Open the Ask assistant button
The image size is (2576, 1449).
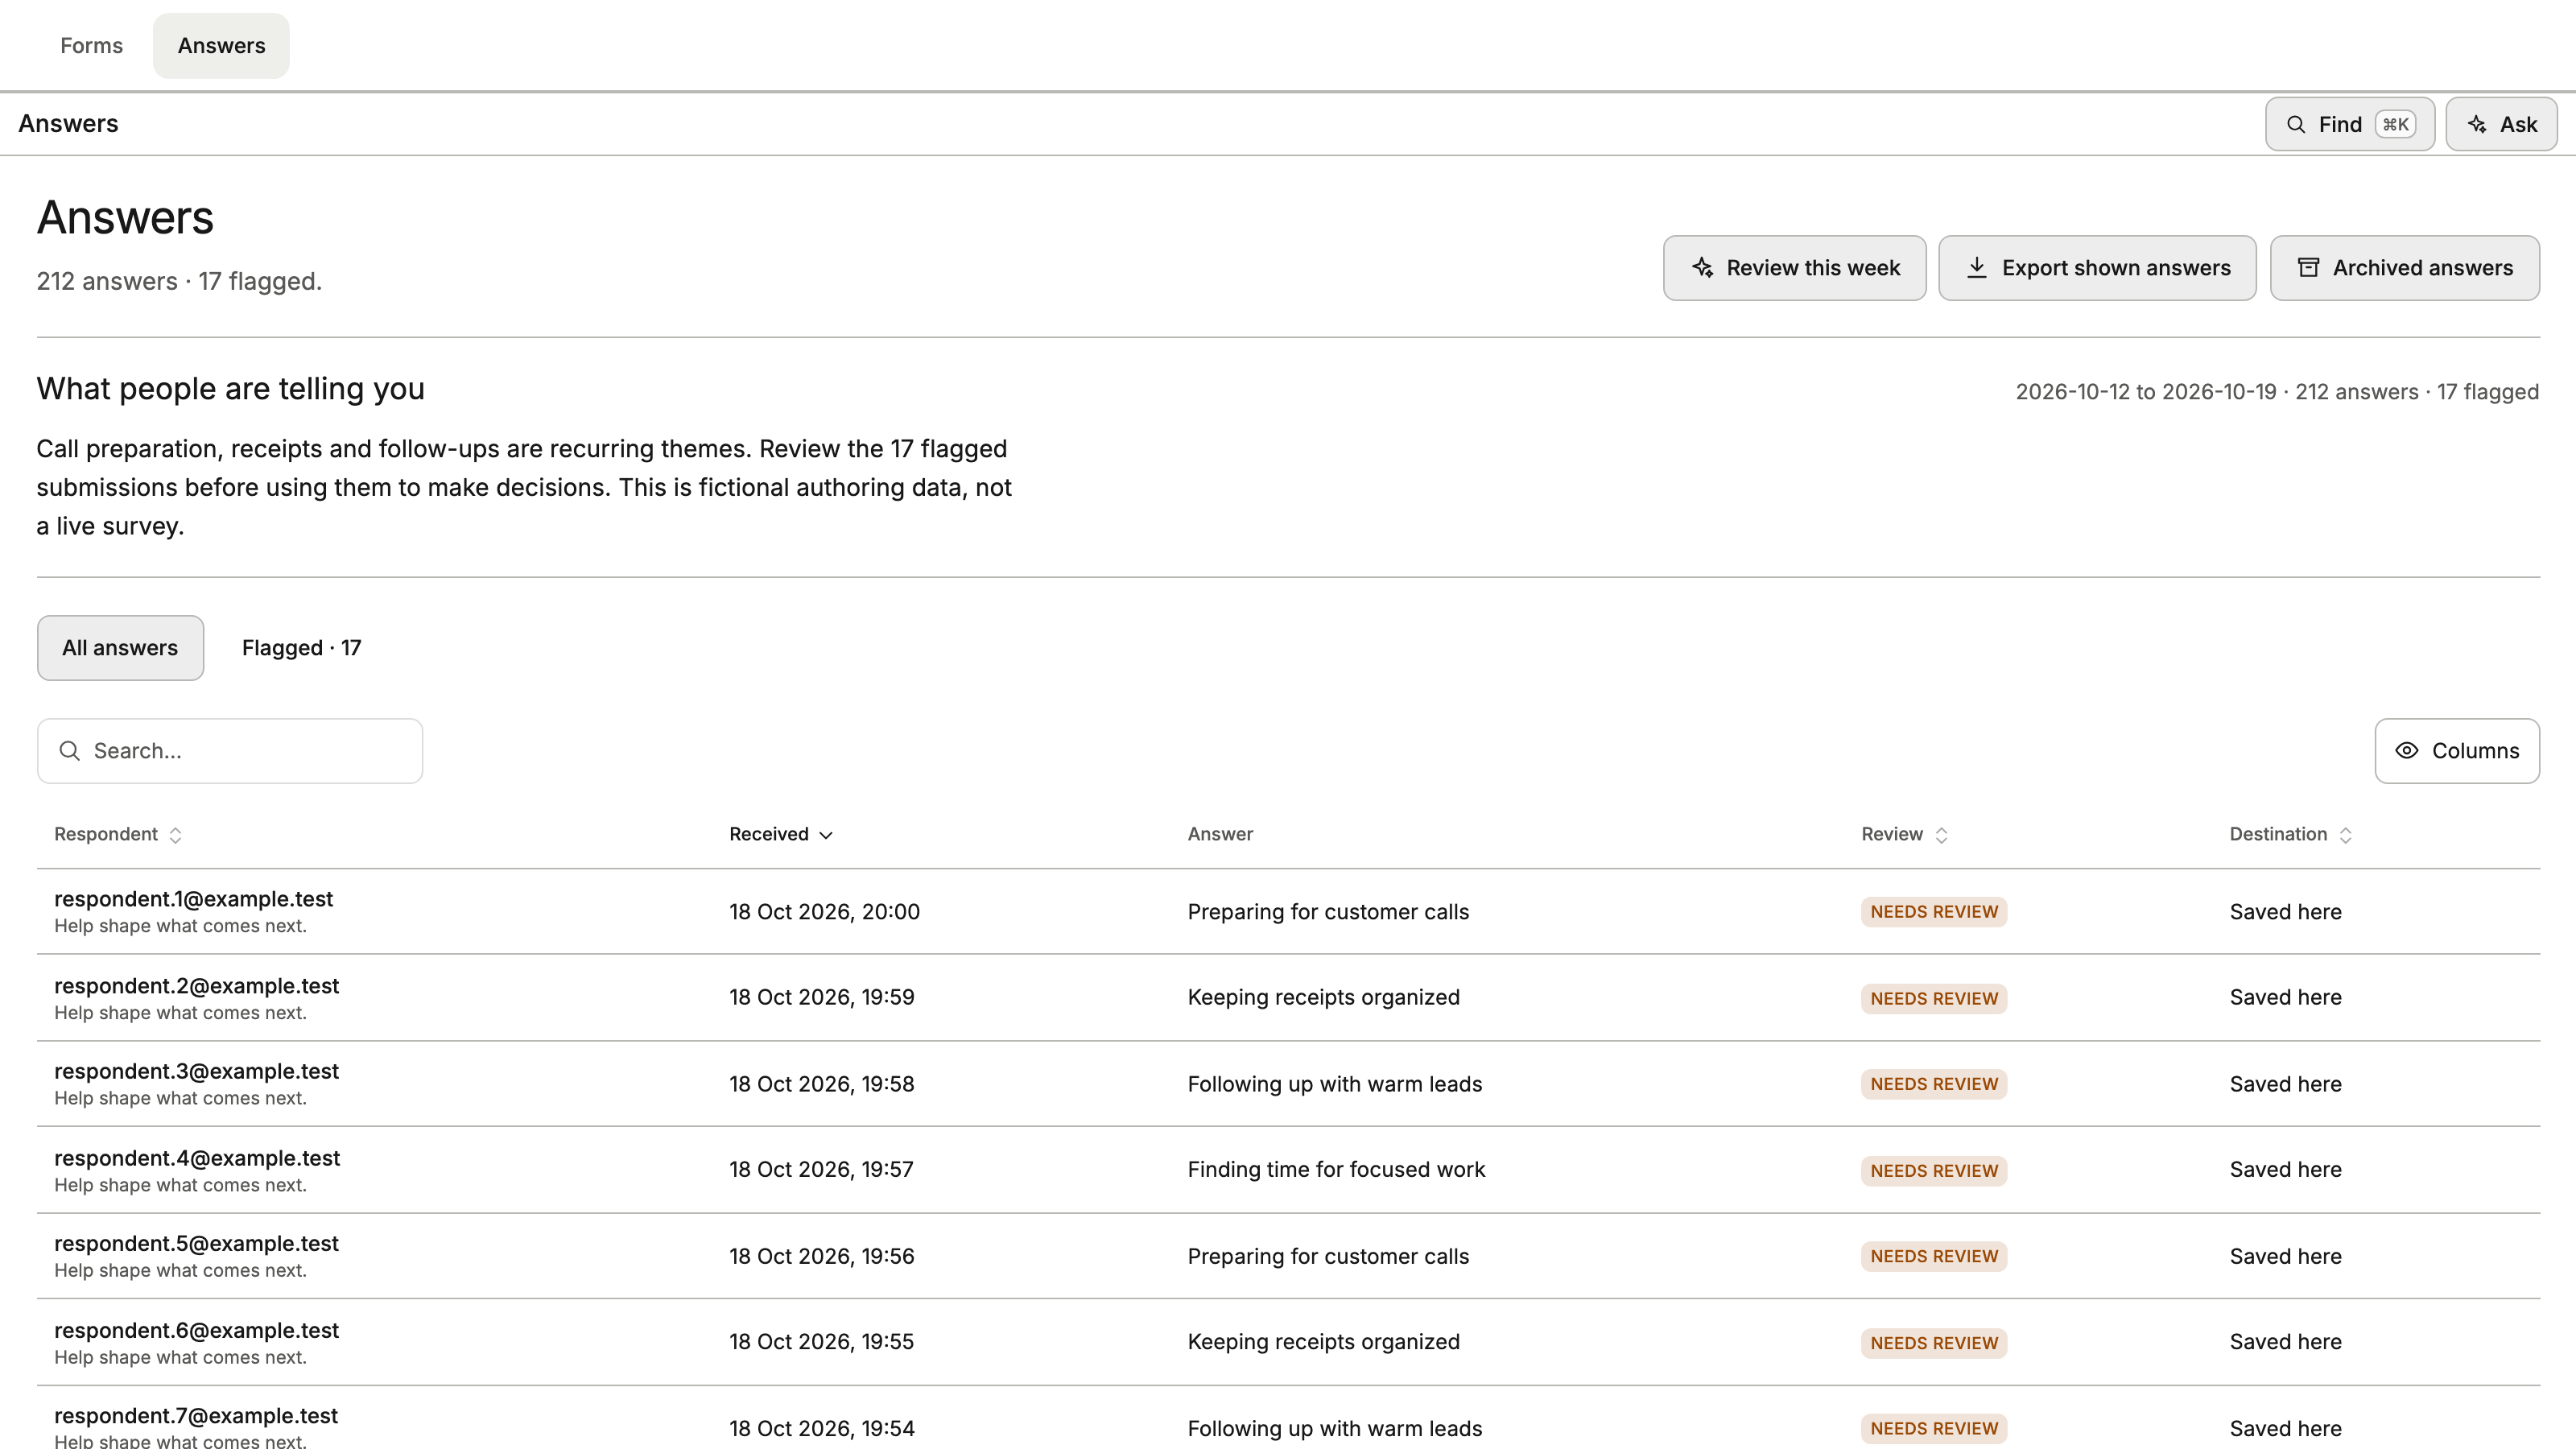tap(2501, 124)
